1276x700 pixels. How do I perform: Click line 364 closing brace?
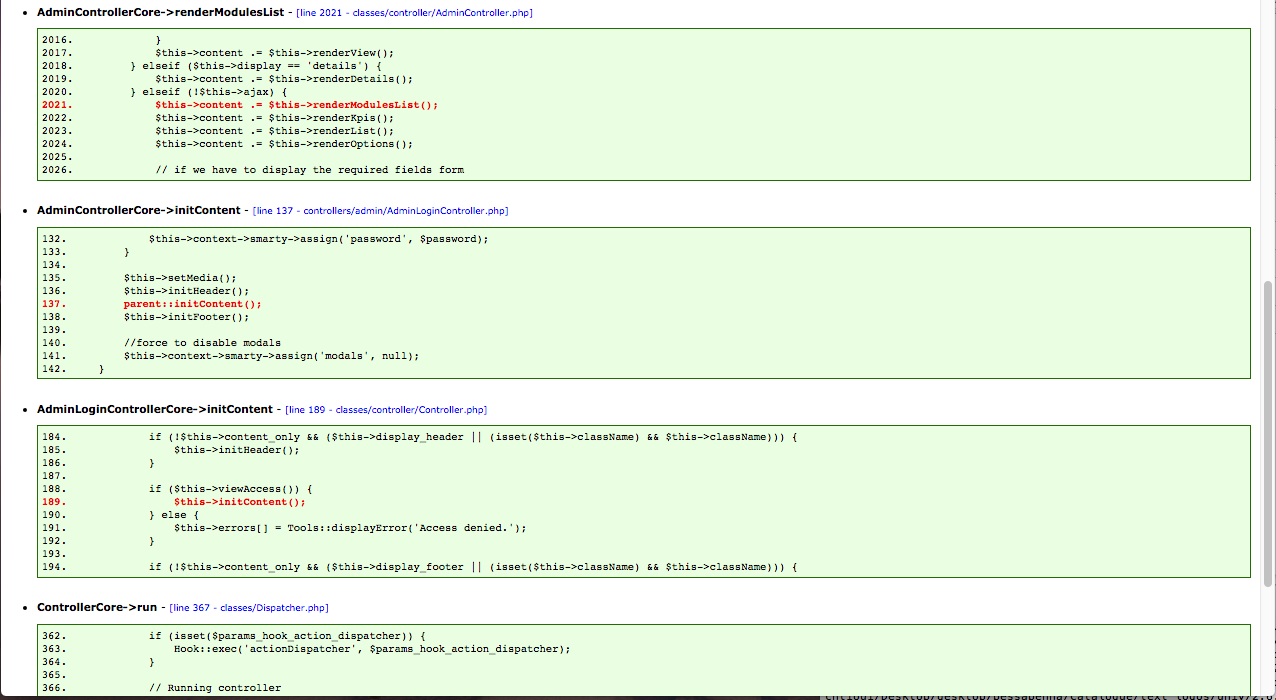pyautogui.click(x=152, y=662)
